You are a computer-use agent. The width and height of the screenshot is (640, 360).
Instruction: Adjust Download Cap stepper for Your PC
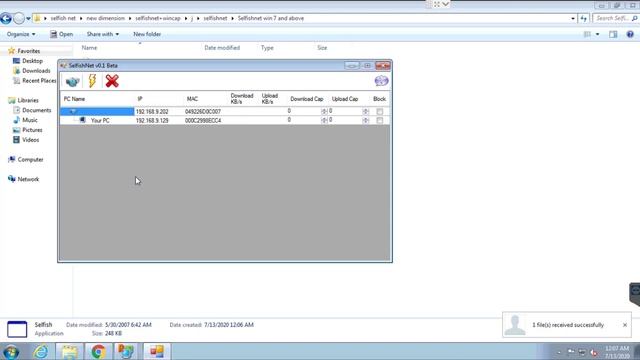[x=324, y=120]
